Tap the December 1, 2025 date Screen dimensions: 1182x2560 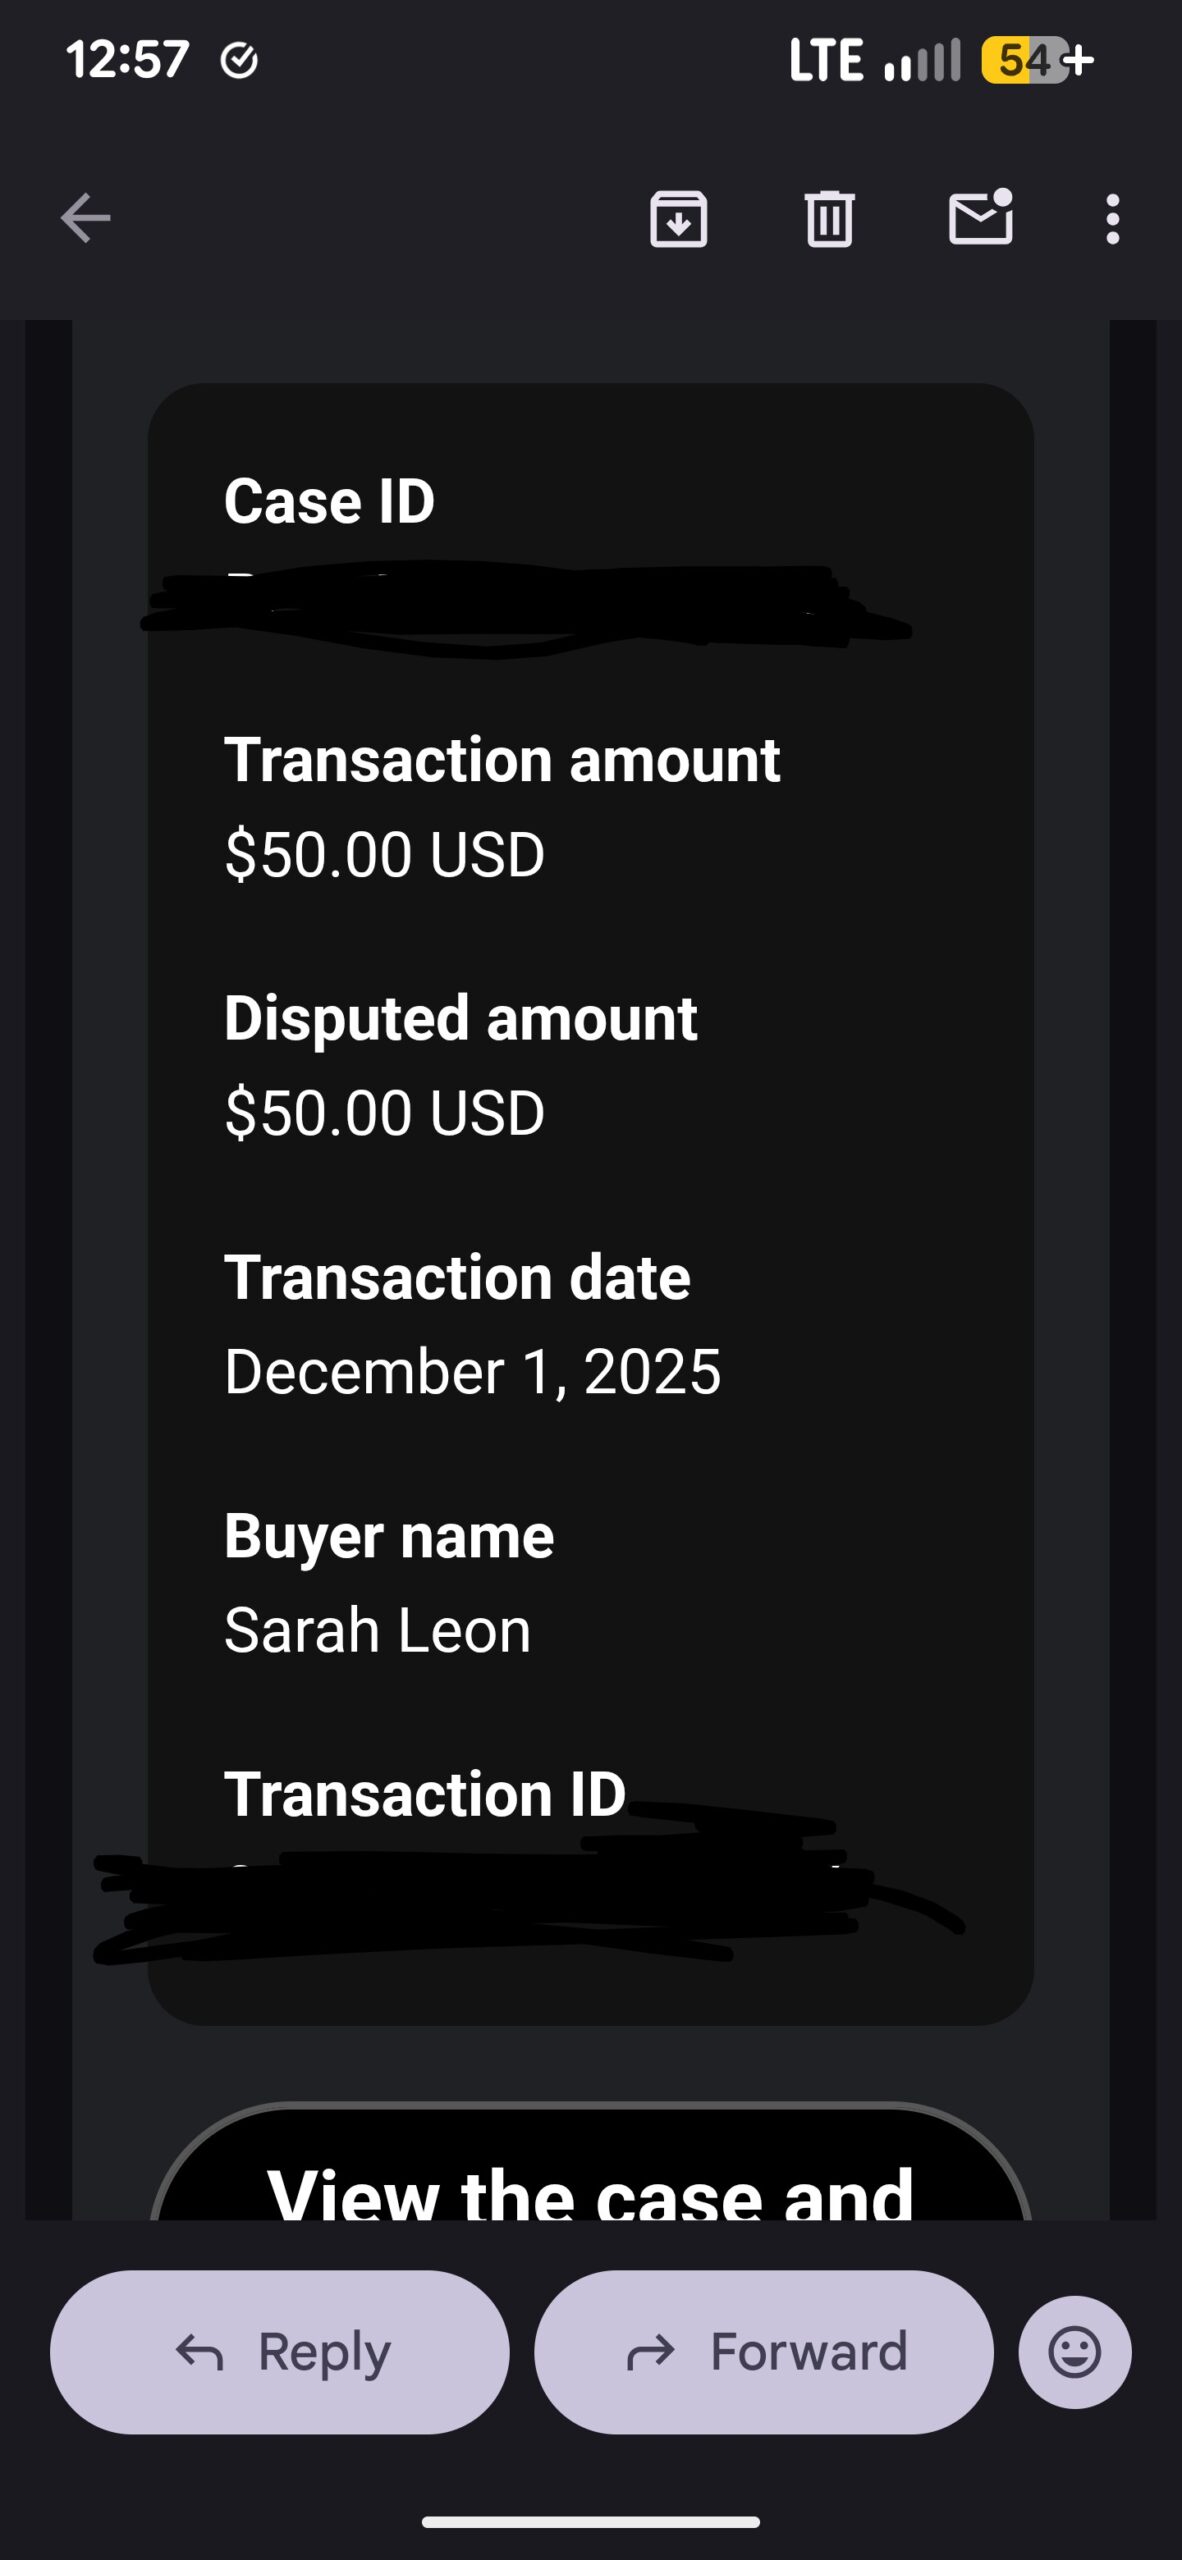click(472, 1371)
